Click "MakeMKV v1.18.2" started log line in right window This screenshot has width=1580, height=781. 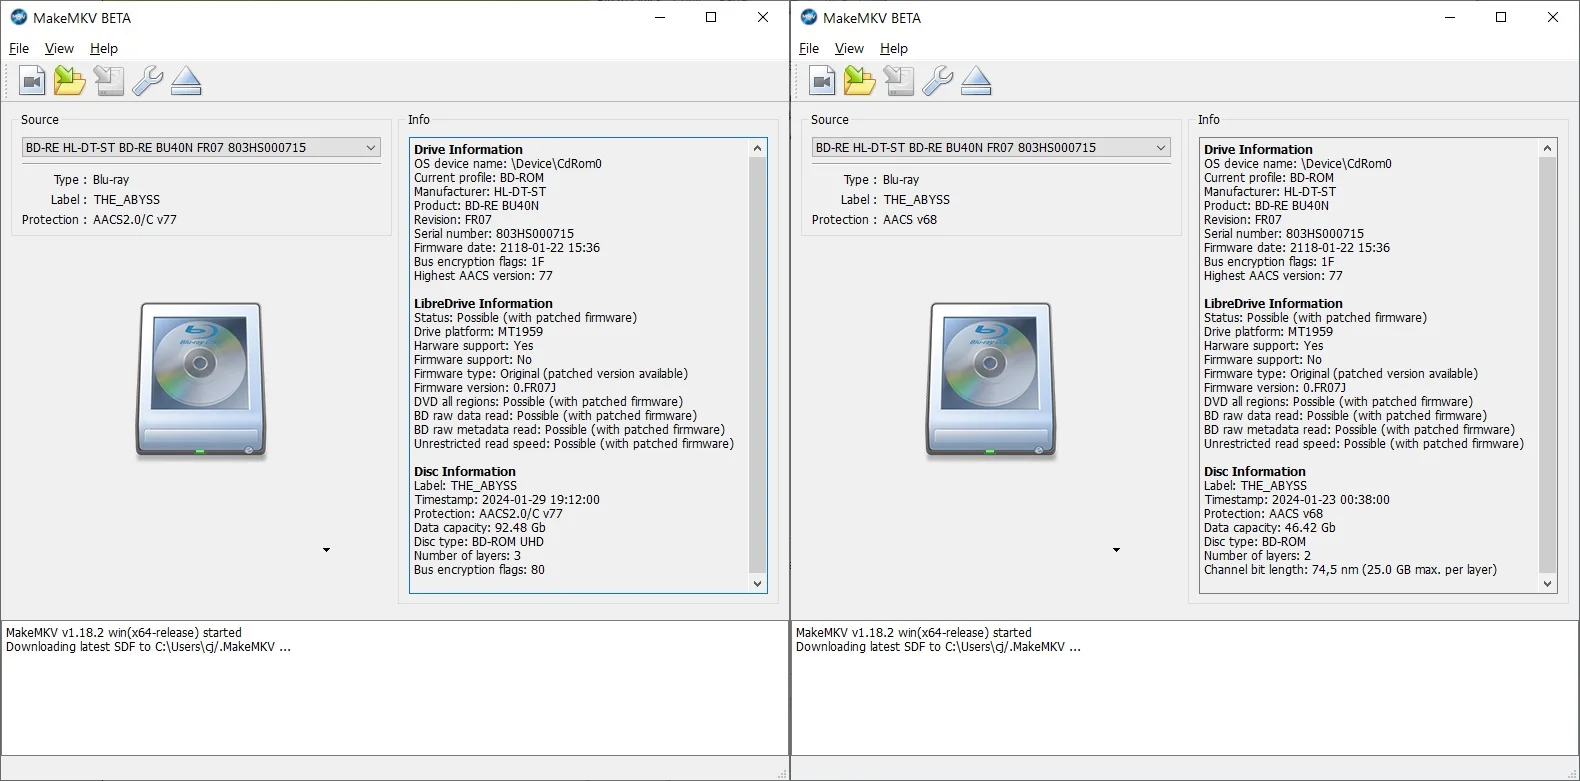coord(914,633)
